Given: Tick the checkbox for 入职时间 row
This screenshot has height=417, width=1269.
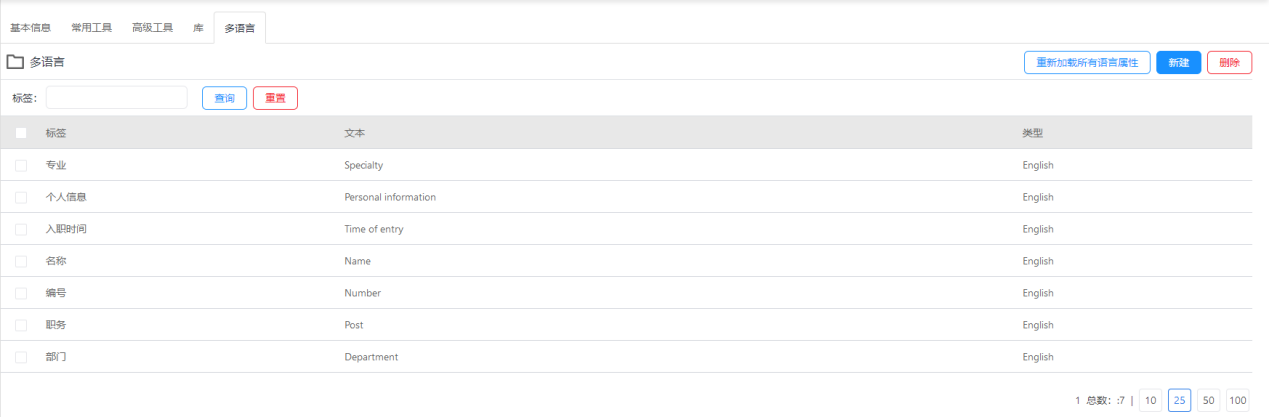Looking at the screenshot, I should [x=21, y=229].
